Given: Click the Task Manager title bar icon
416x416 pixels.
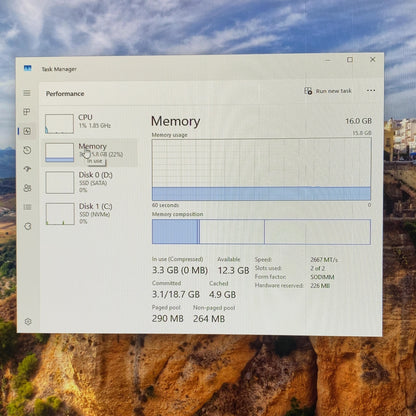Looking at the screenshot, I should pyautogui.click(x=28, y=68).
